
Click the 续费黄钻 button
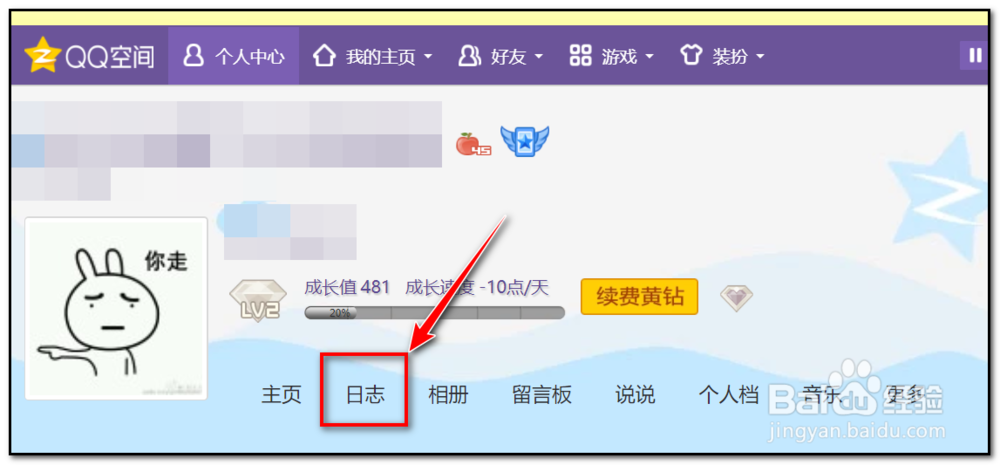click(639, 297)
